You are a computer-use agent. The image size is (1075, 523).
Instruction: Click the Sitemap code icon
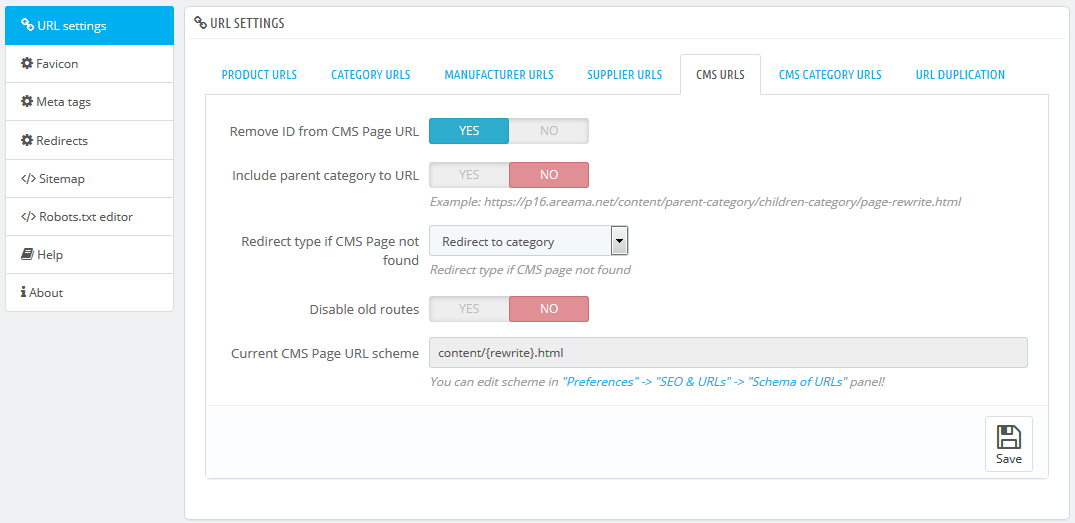(x=28, y=178)
